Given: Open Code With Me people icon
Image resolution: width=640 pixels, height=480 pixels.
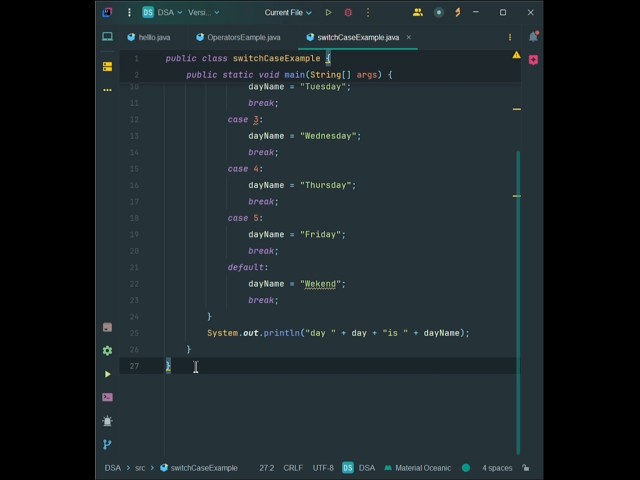Looking at the screenshot, I should coord(418,13).
